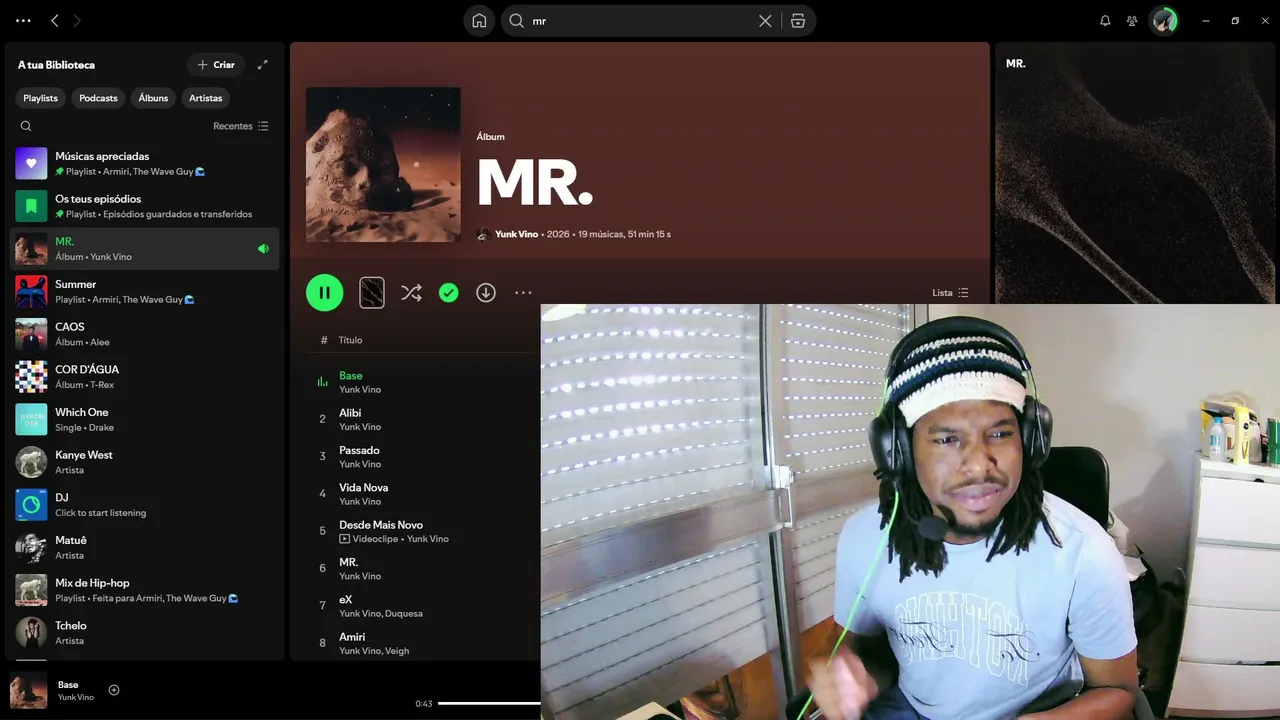Open more options for the album
The height and width of the screenshot is (720, 1280).
pyautogui.click(x=523, y=293)
